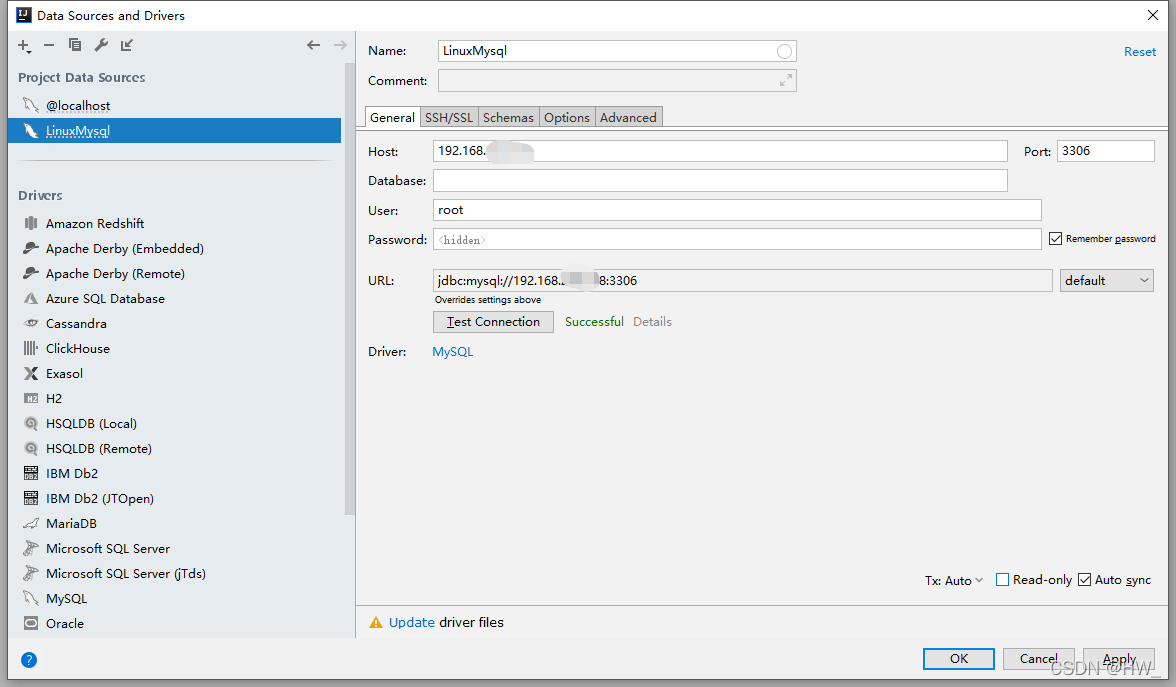Click the Test Connection button
Image resolution: width=1176 pixels, height=687 pixels.
click(x=493, y=322)
